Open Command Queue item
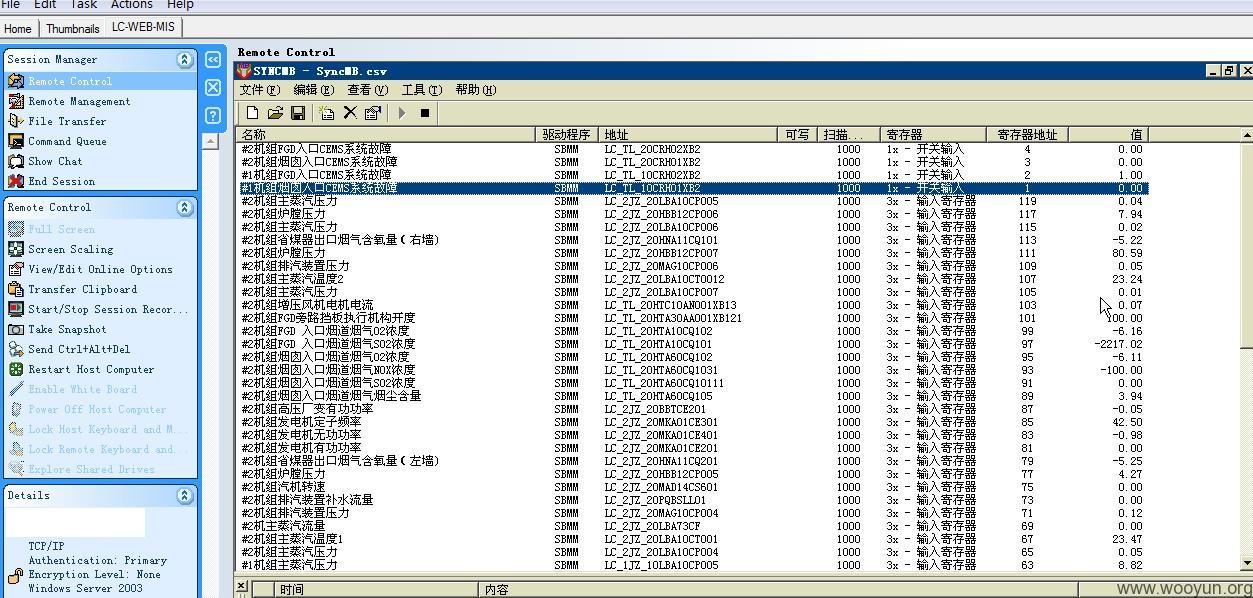 click(67, 141)
